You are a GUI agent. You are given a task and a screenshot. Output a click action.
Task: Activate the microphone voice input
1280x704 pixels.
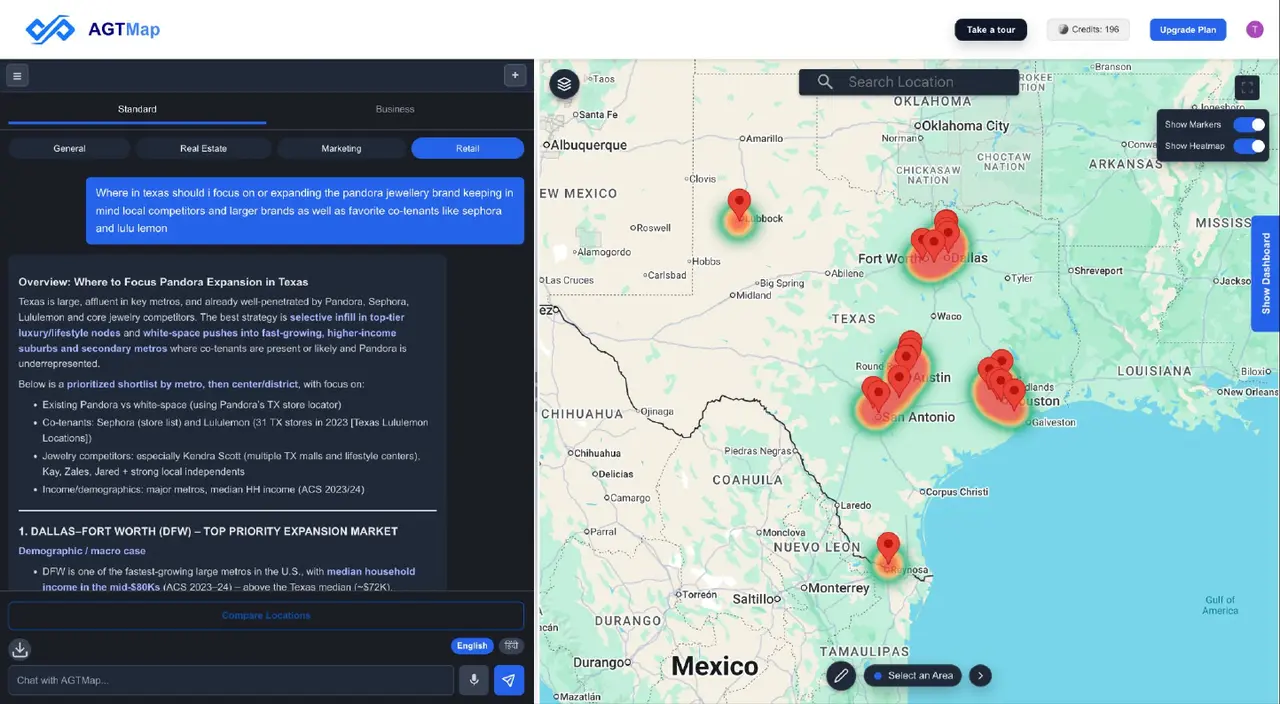tap(474, 680)
